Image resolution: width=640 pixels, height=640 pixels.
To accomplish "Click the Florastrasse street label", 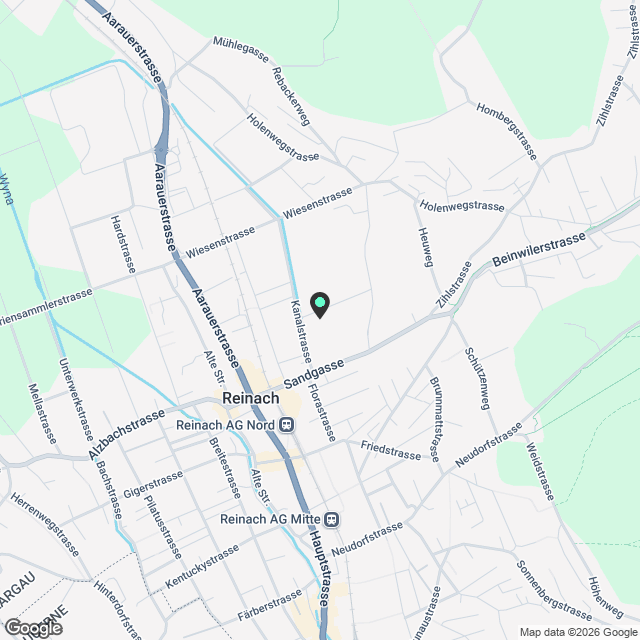I will click(x=322, y=413).
